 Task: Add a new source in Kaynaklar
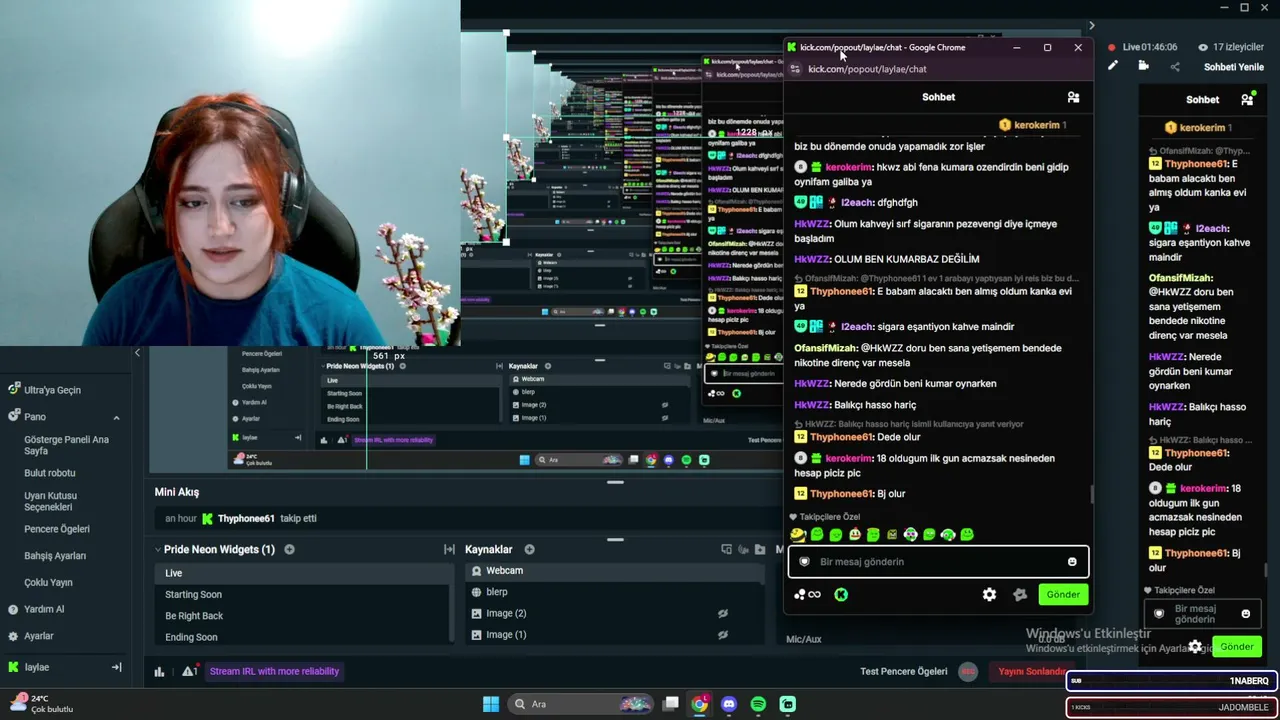pos(529,549)
